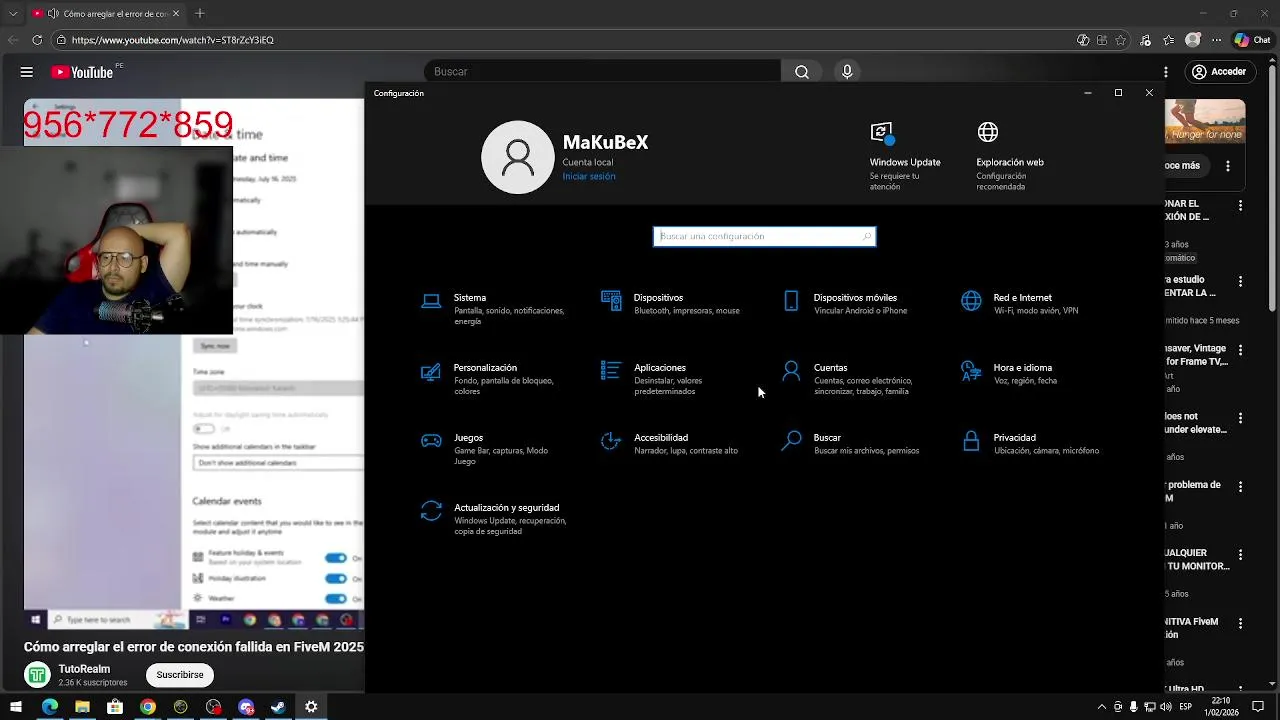Screen dimensions: 1280x720
Task: Click the Acceder sign-in button
Action: tap(1219, 72)
